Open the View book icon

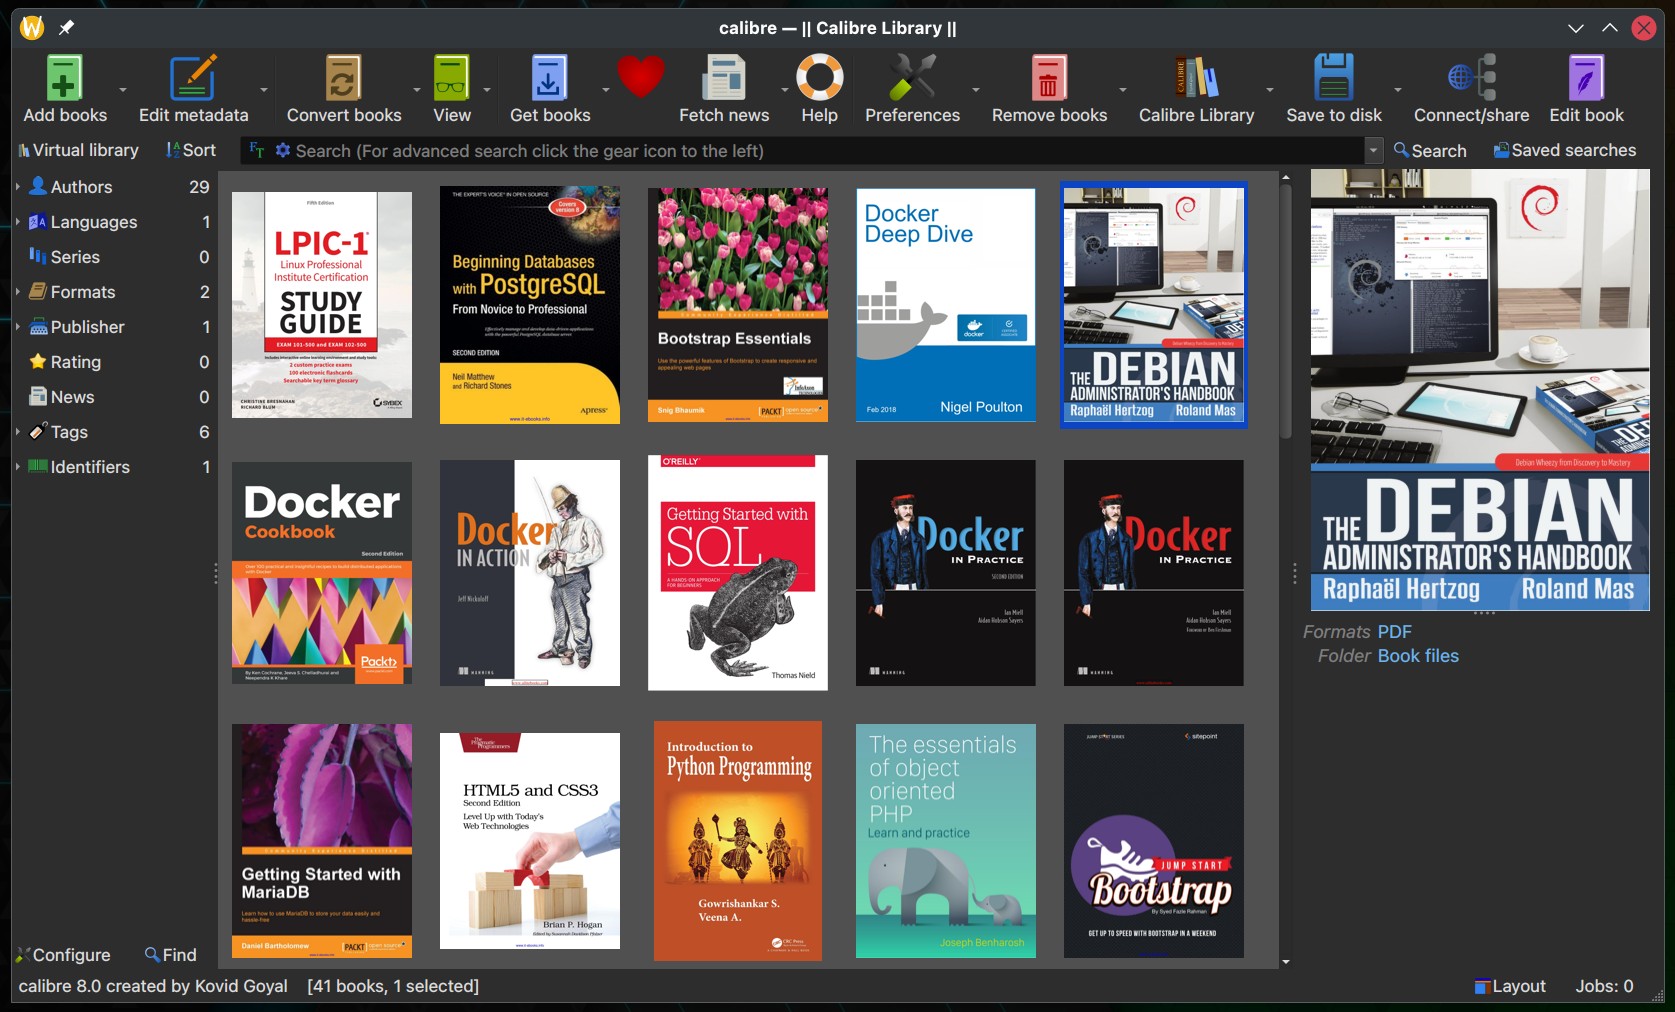pyautogui.click(x=451, y=78)
